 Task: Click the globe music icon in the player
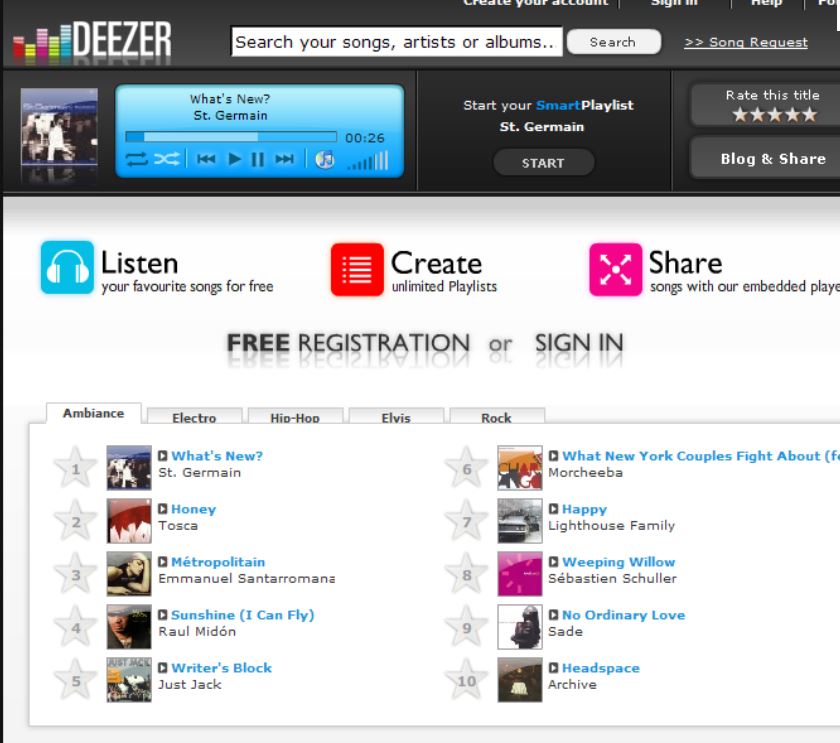click(x=325, y=159)
